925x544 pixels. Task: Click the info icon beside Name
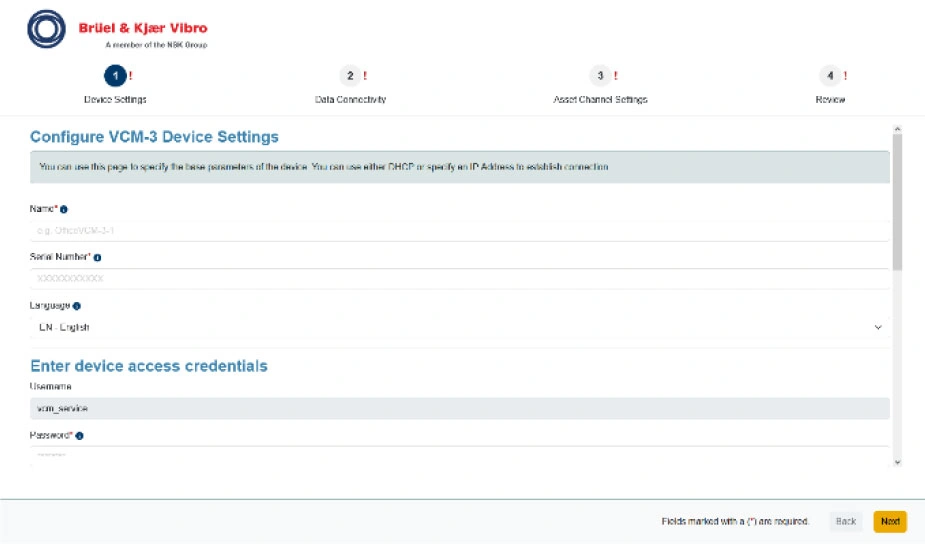pyautogui.click(x=64, y=210)
